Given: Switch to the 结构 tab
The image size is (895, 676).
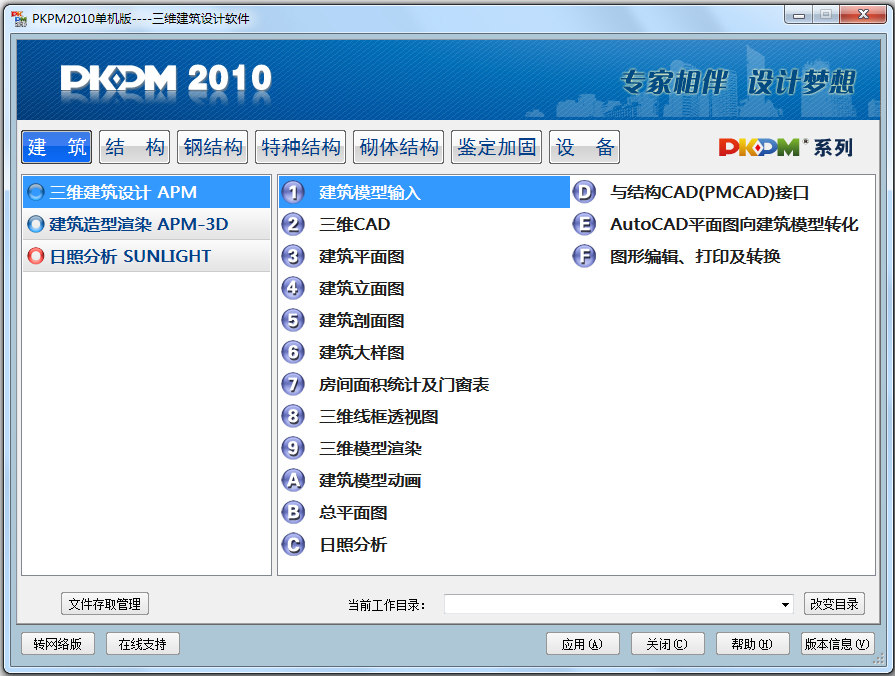Looking at the screenshot, I should pyautogui.click(x=134, y=146).
